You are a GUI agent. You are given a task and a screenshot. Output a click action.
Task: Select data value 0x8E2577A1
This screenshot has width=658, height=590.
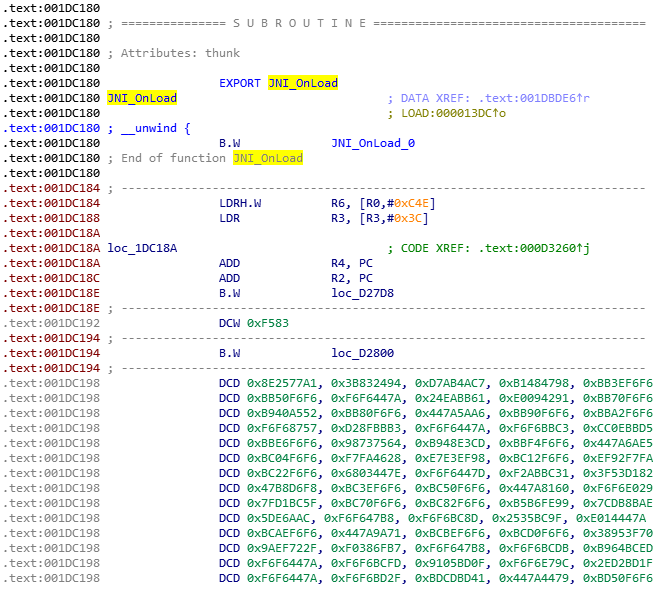pos(282,383)
